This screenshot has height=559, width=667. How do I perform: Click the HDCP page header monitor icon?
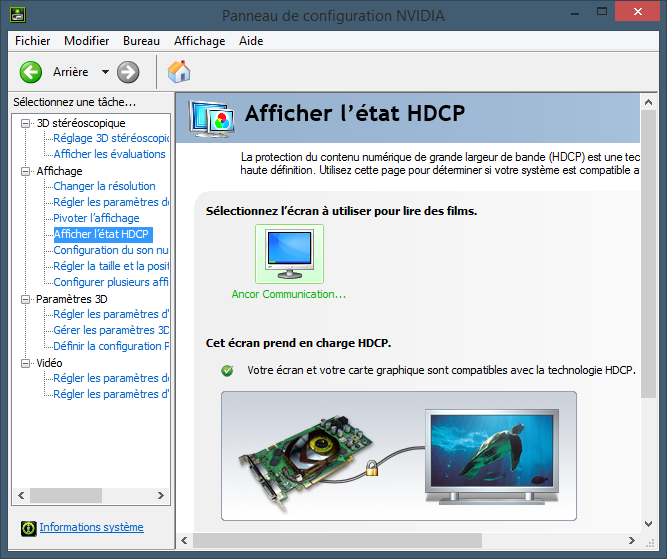212,119
